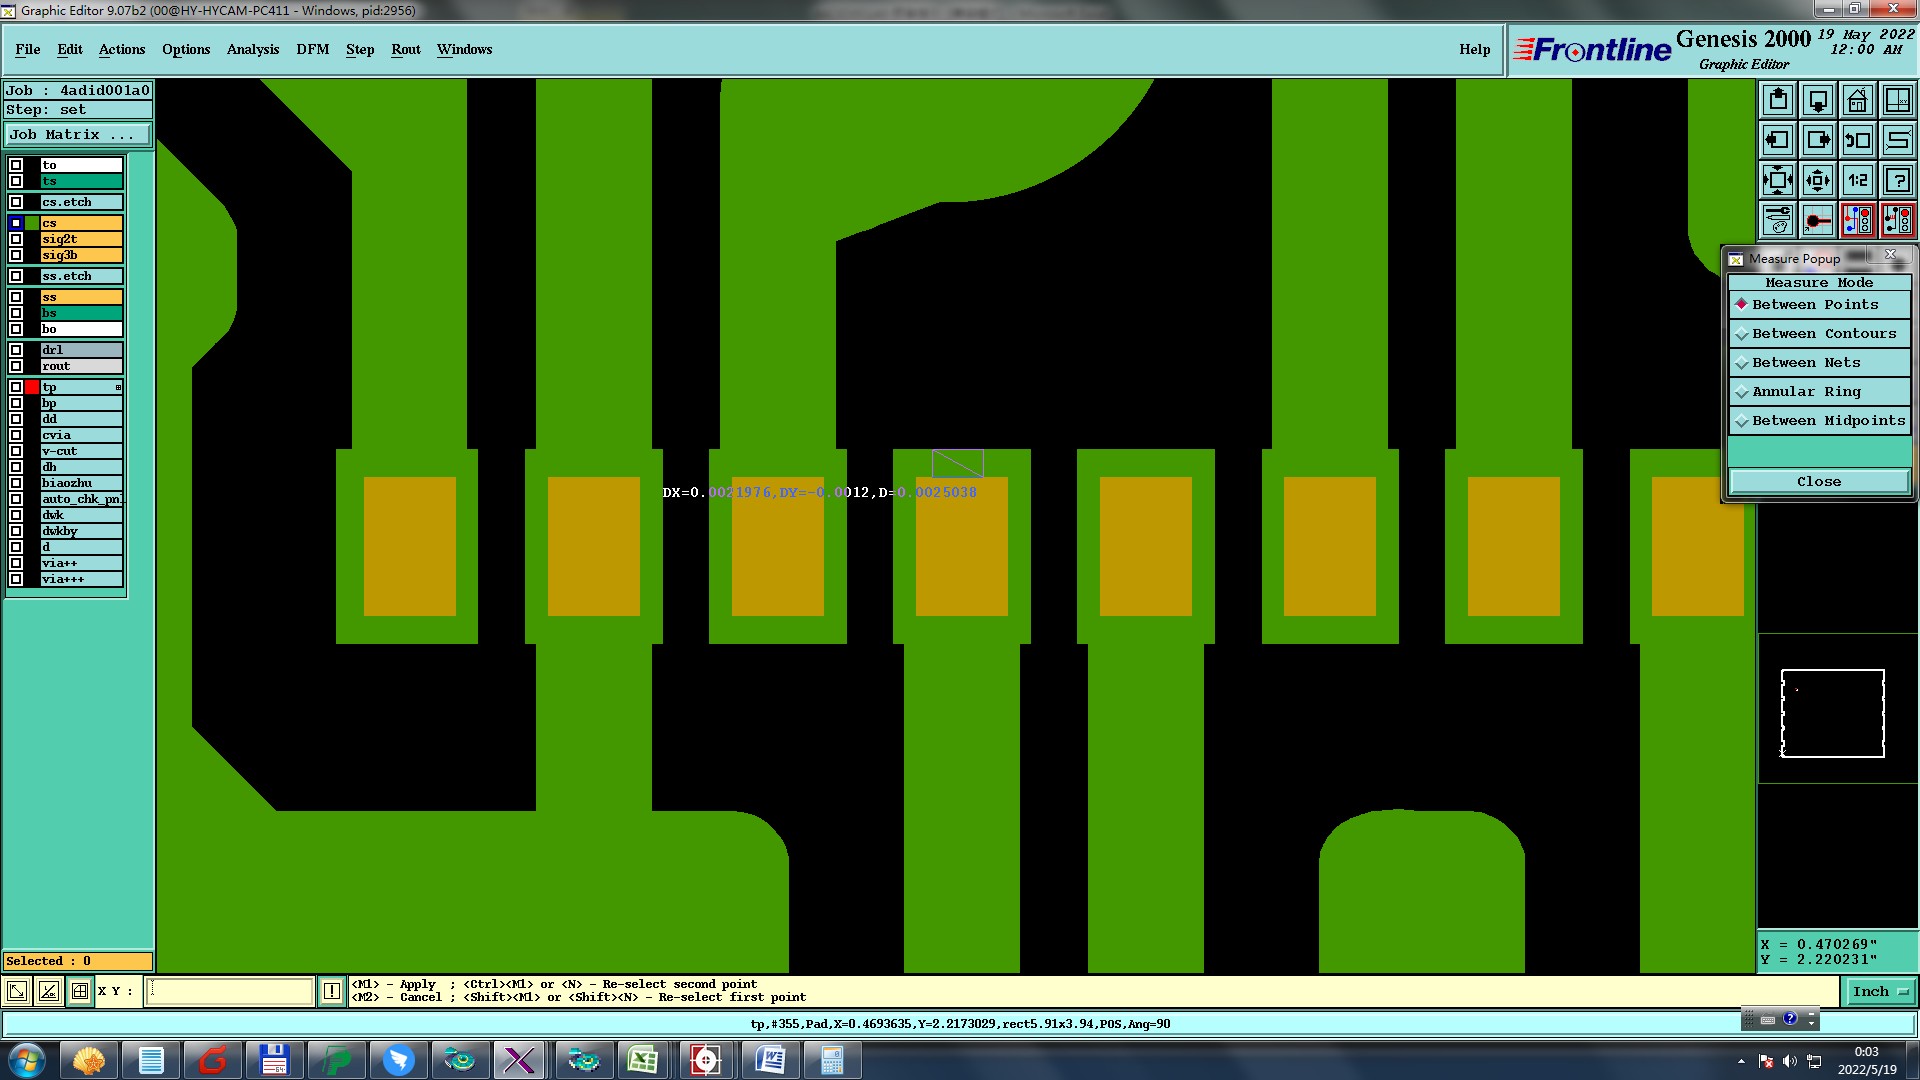
Task: Open the graphic tools wrench icon
Action: 1778,220
